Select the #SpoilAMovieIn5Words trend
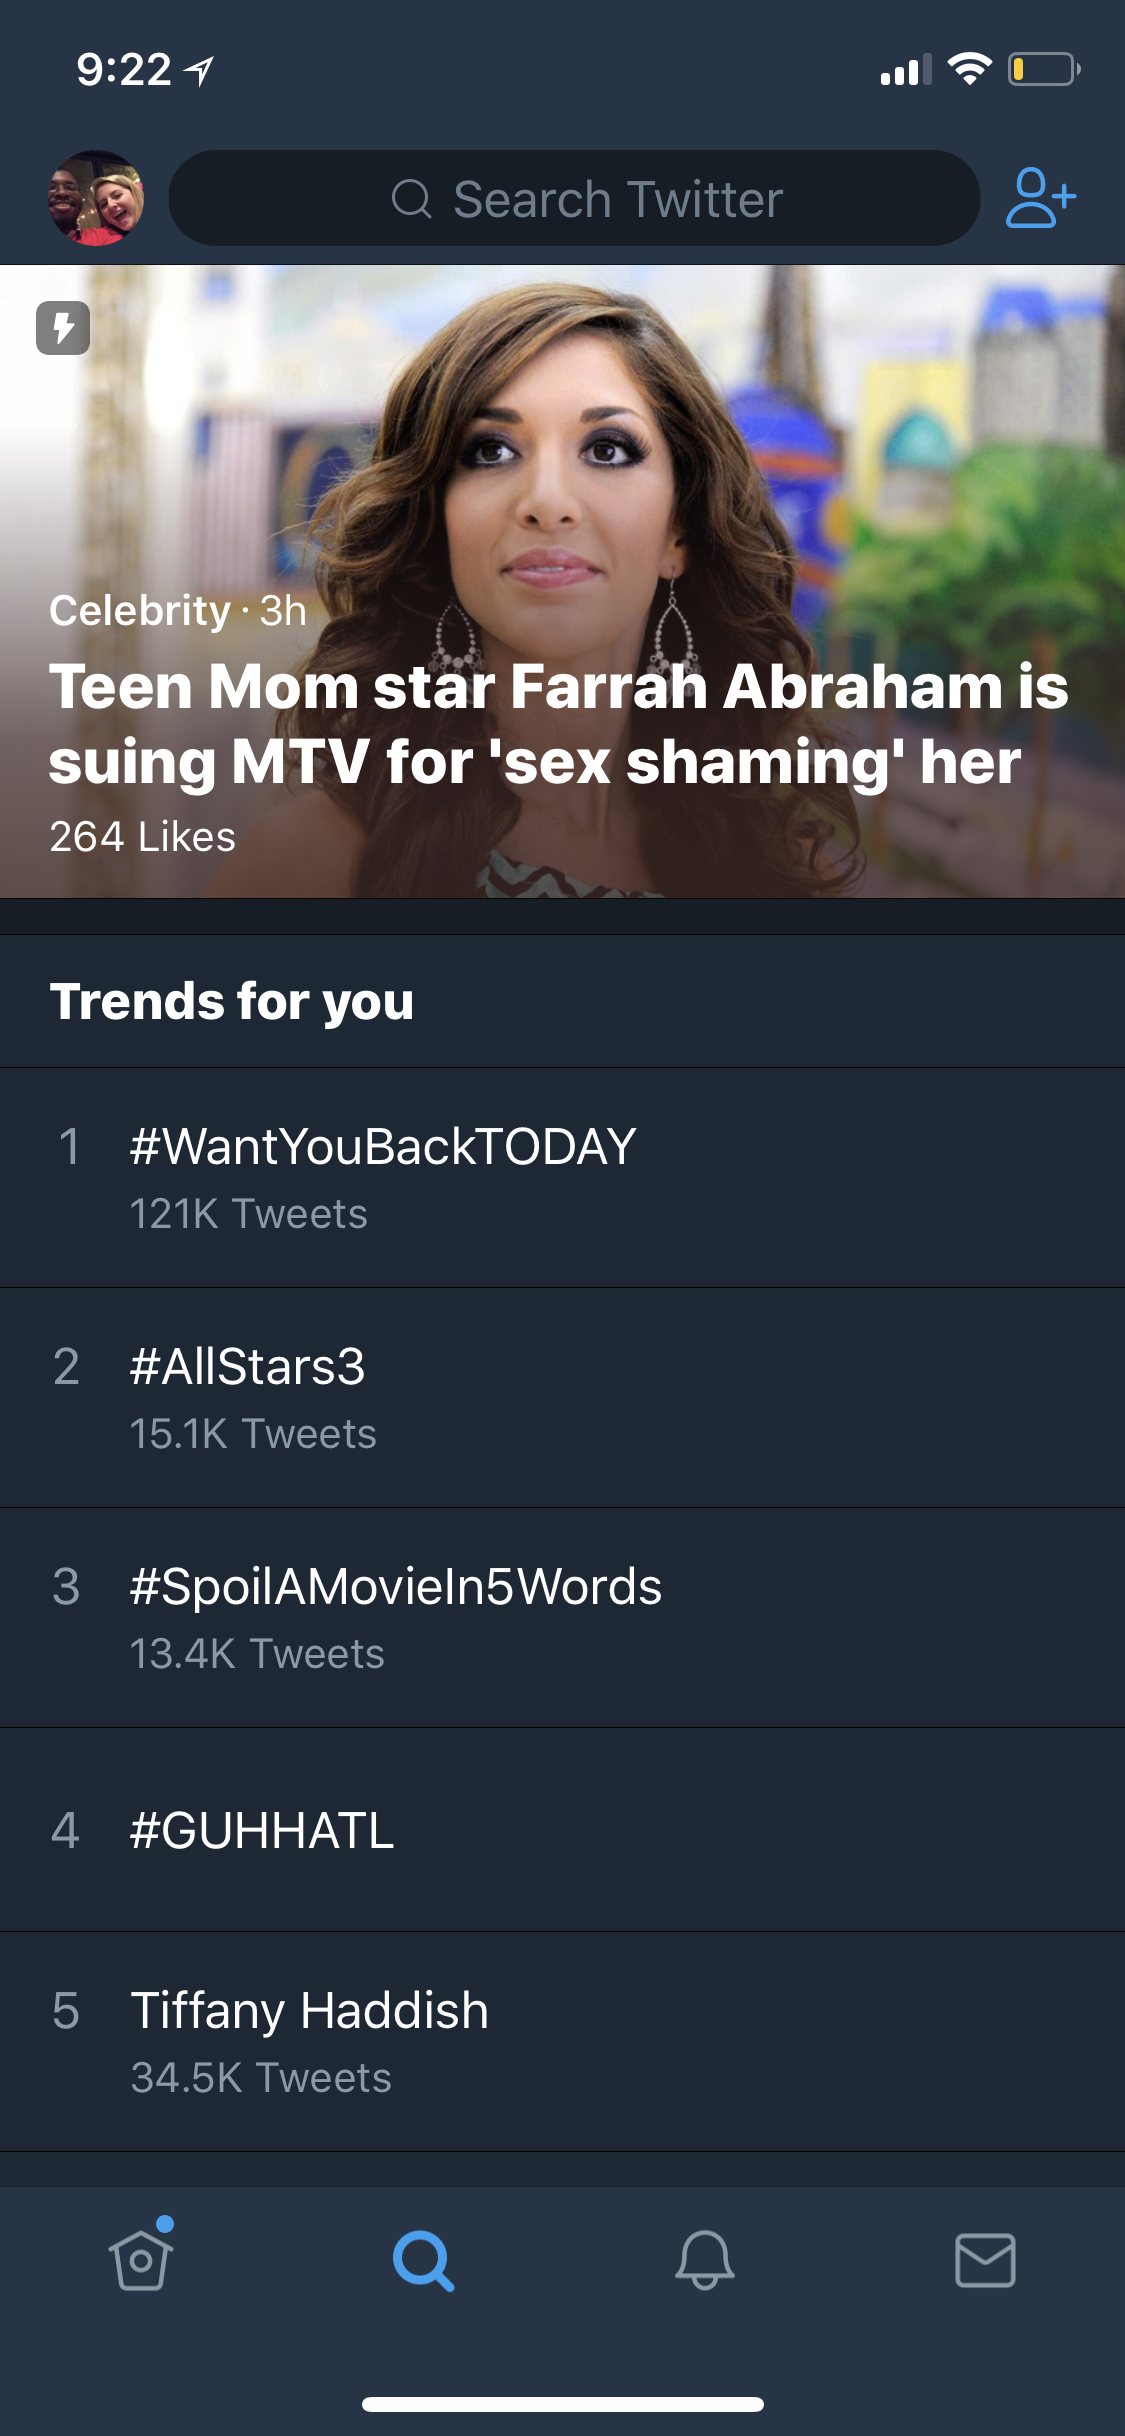 tap(562, 1618)
